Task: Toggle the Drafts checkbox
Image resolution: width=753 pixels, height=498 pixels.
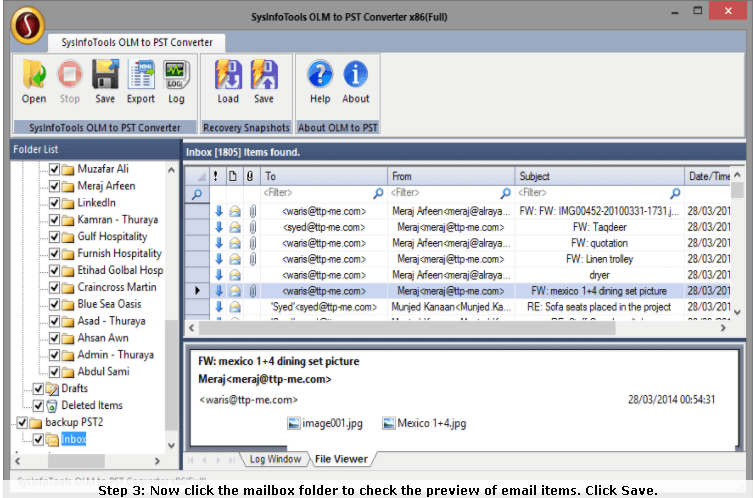Action: (x=38, y=389)
